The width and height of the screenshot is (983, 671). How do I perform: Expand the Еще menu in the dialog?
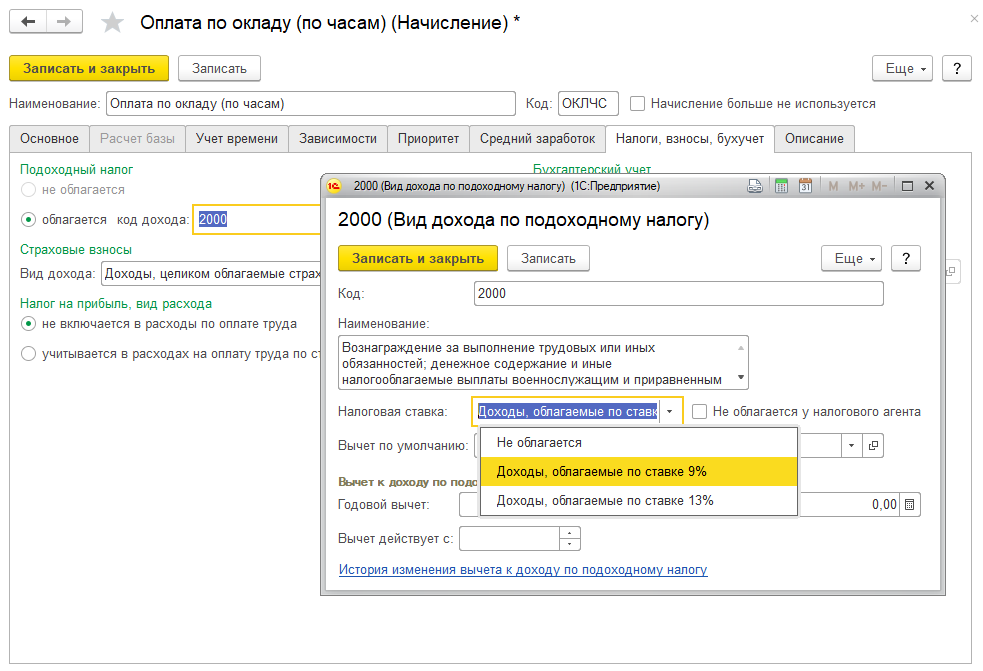pyautogui.click(x=849, y=258)
